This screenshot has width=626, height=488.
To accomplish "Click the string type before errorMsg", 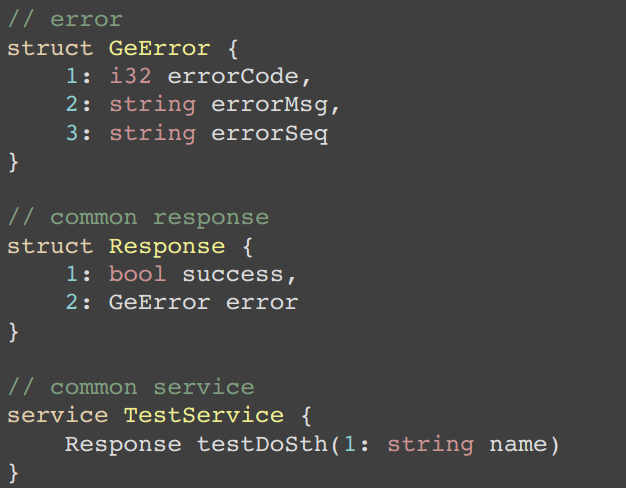I will [152, 105].
